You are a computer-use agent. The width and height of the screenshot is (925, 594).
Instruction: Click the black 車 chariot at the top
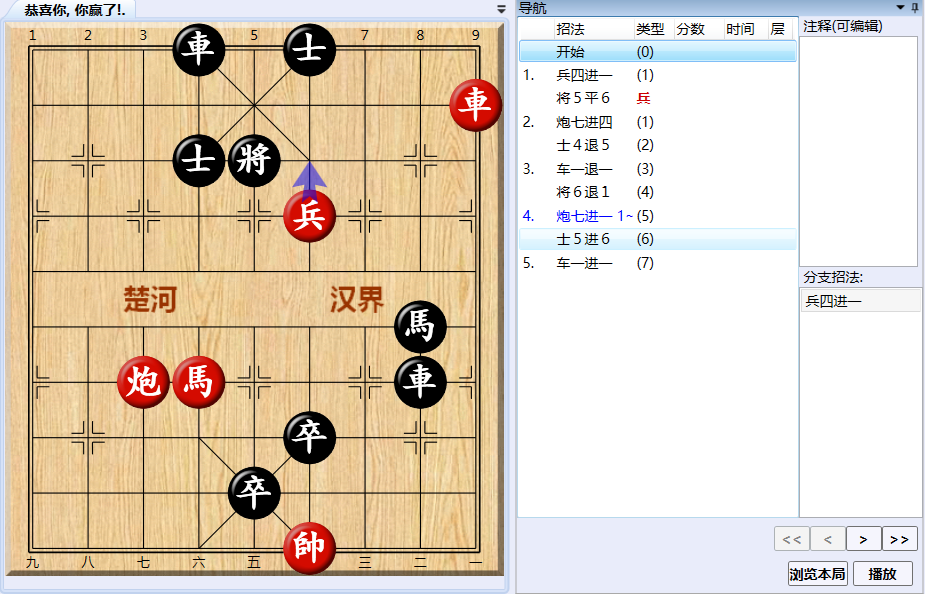199,49
